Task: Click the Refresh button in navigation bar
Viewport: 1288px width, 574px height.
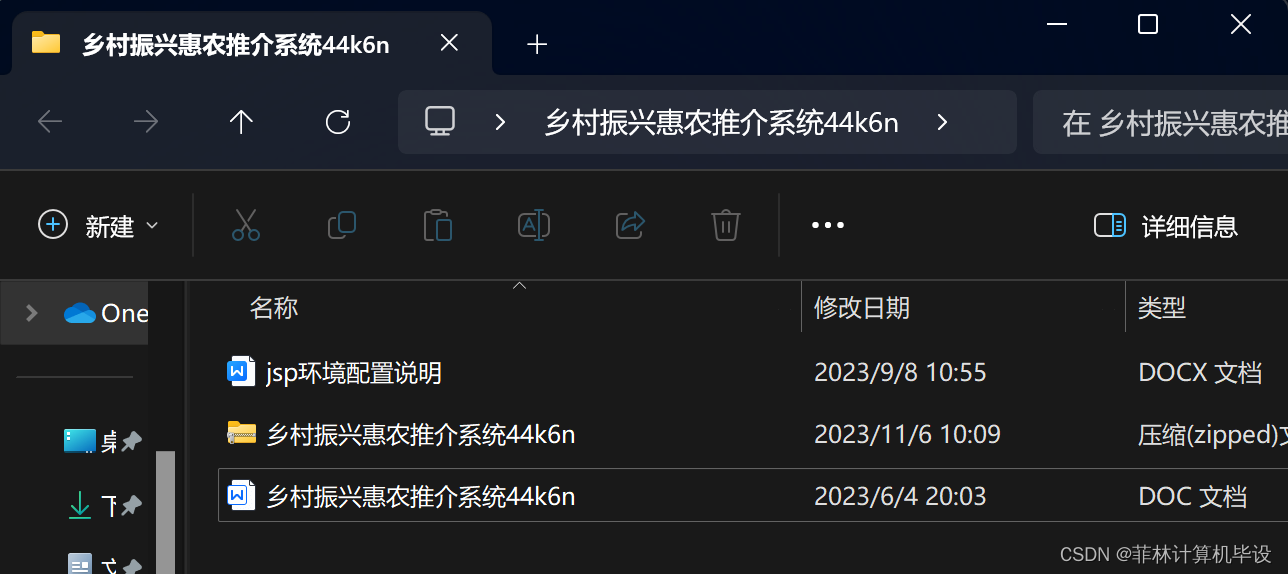Action: [x=338, y=122]
